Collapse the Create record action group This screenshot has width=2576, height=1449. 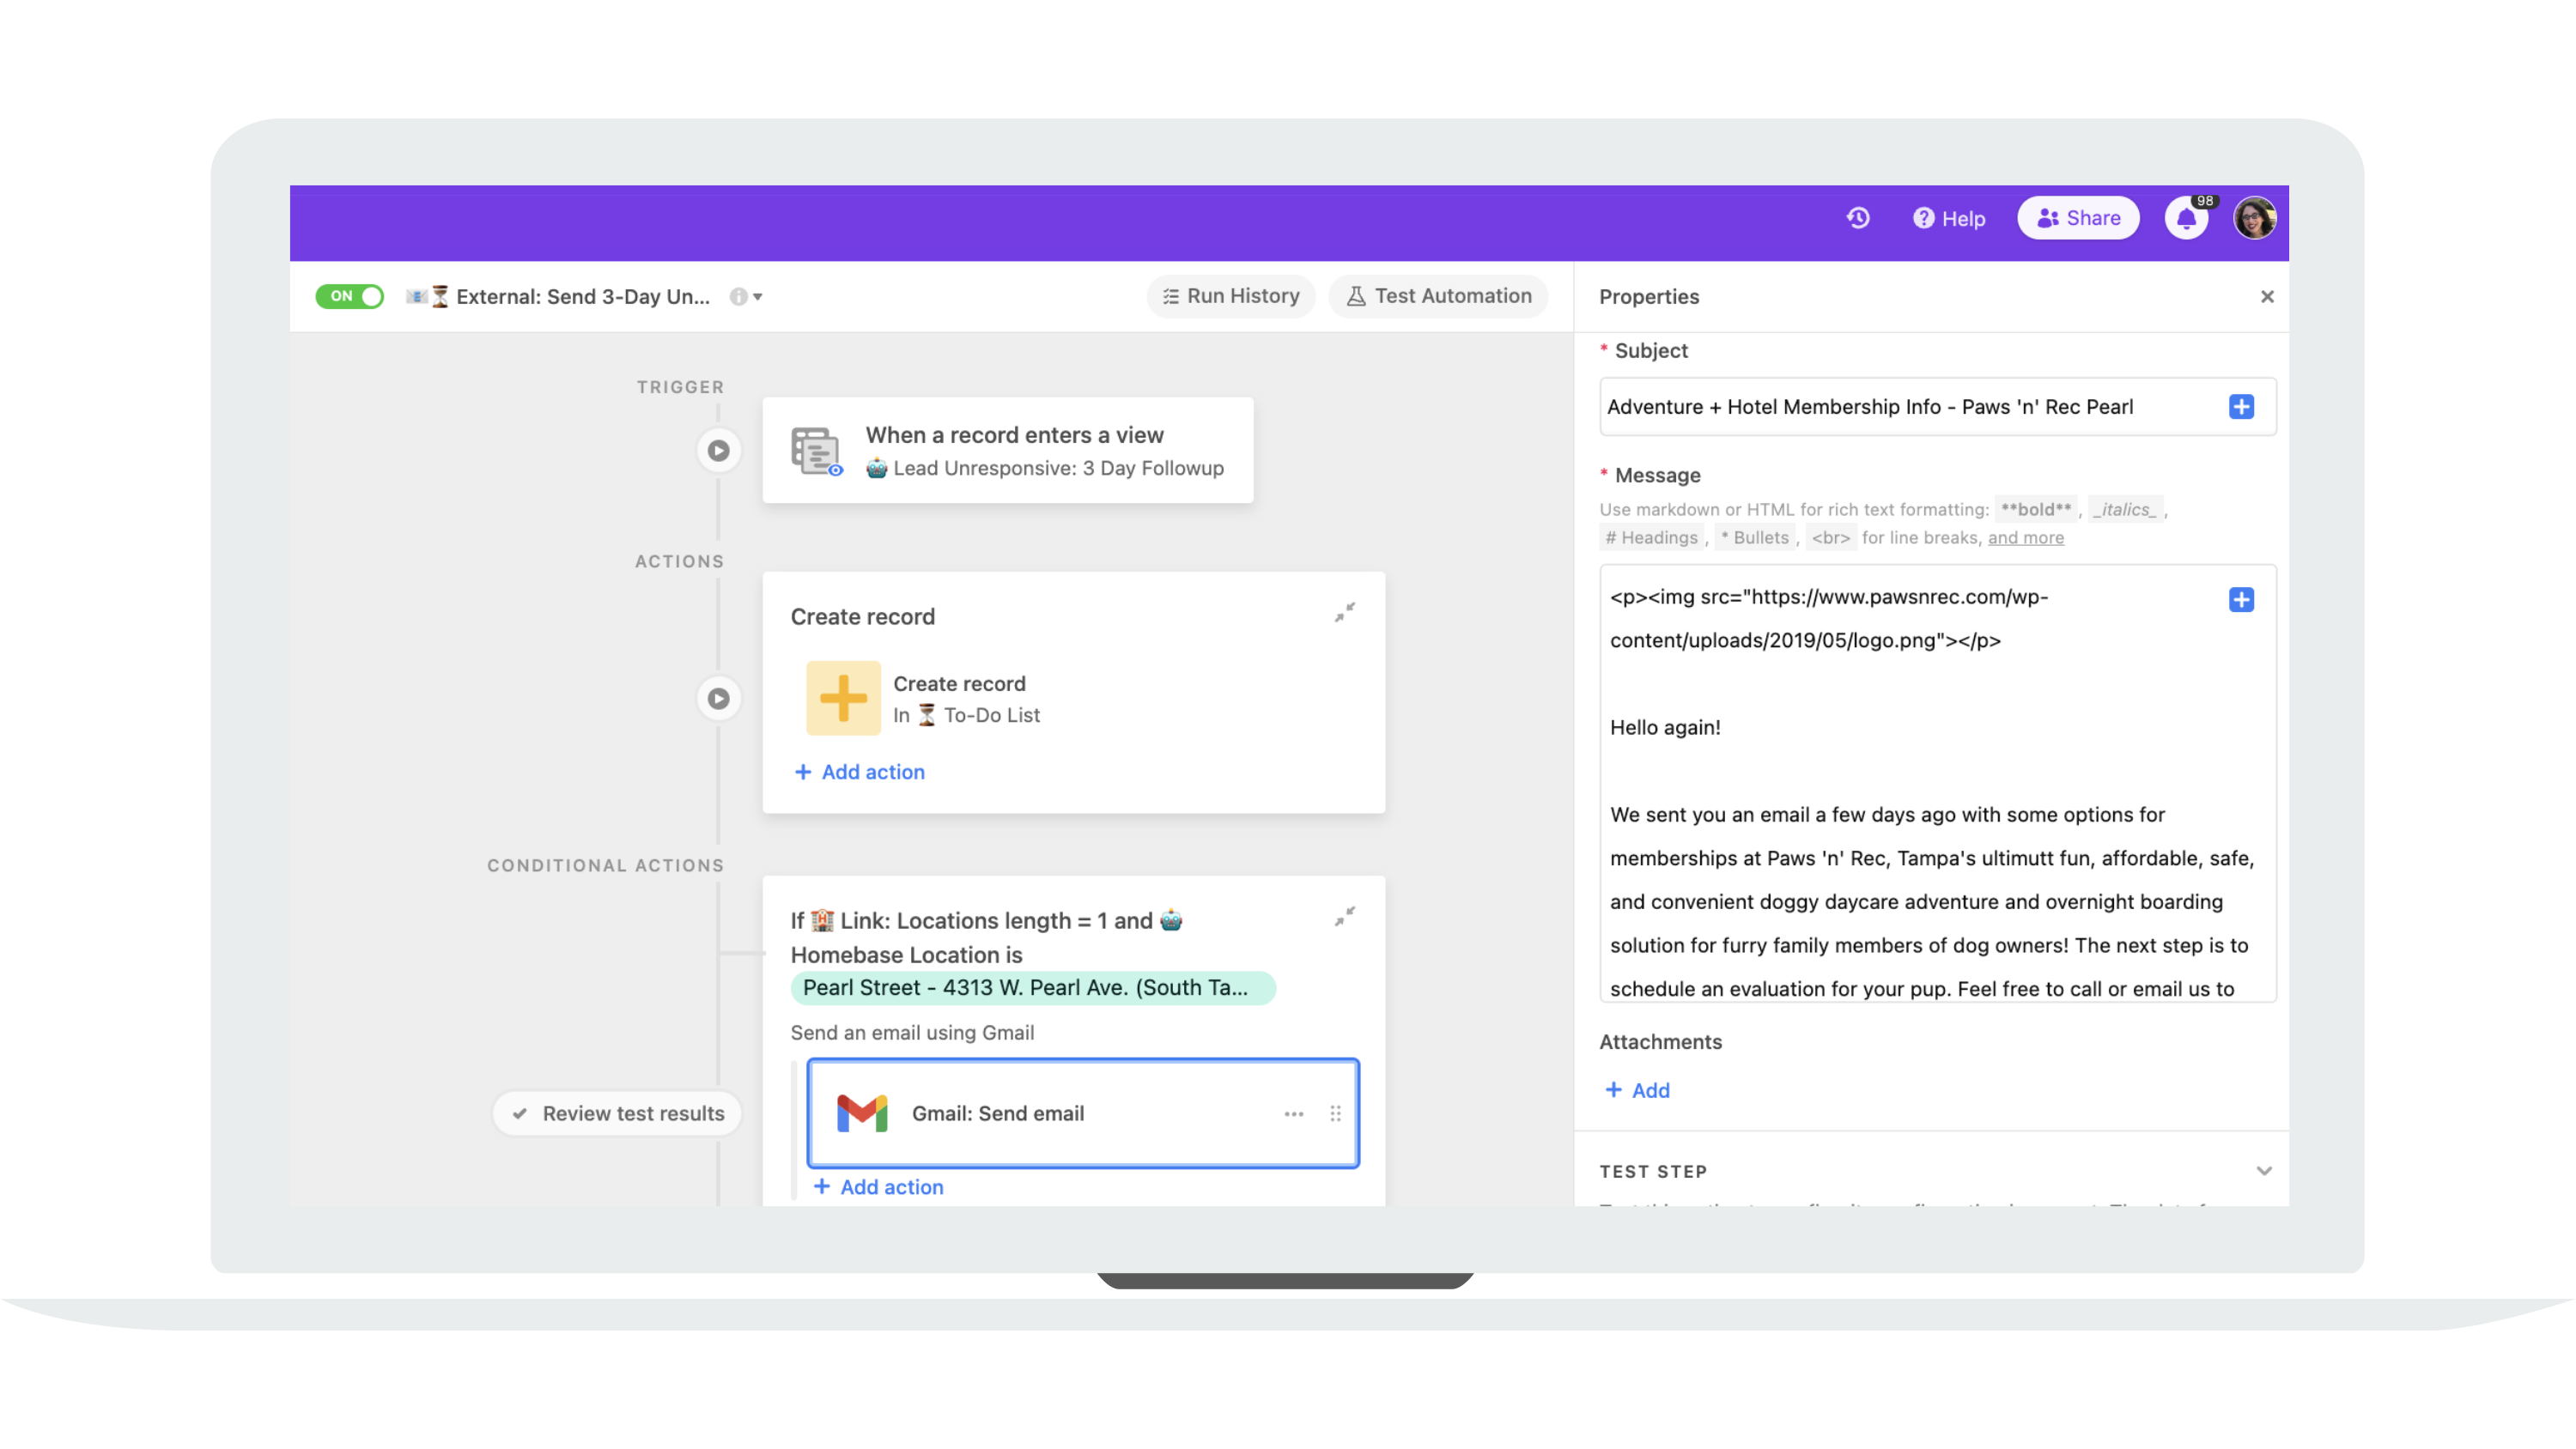pyautogui.click(x=1345, y=612)
